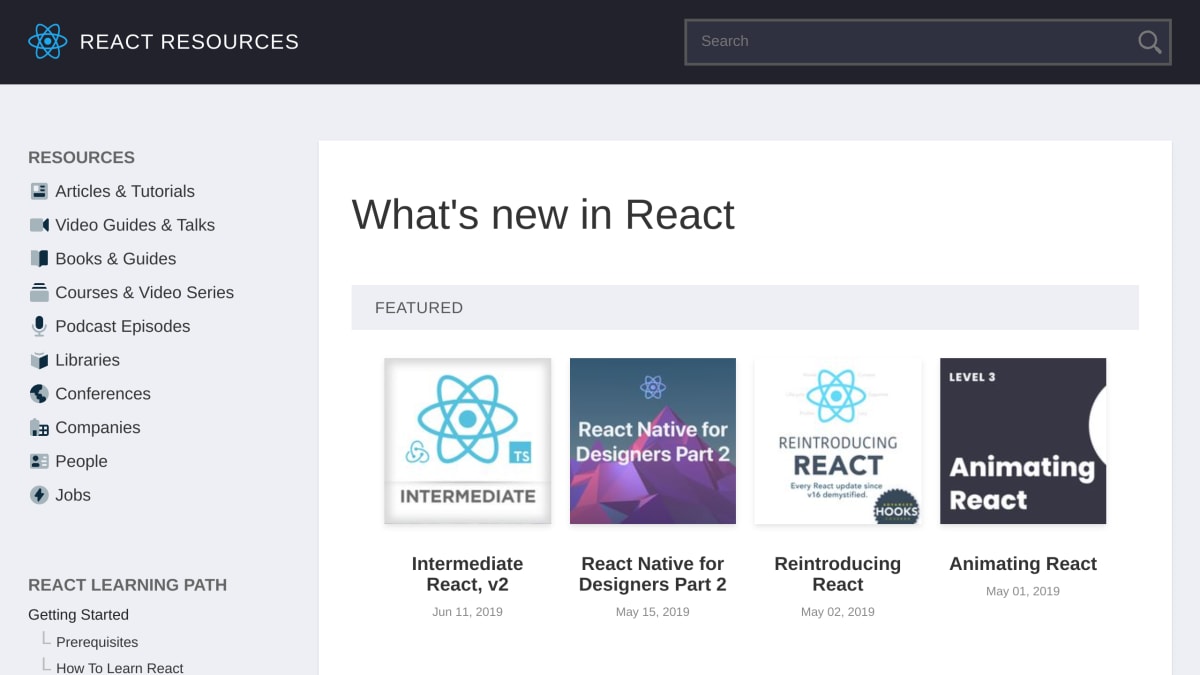
Task: Click the Courses & Video Series stack icon
Action: [39, 292]
